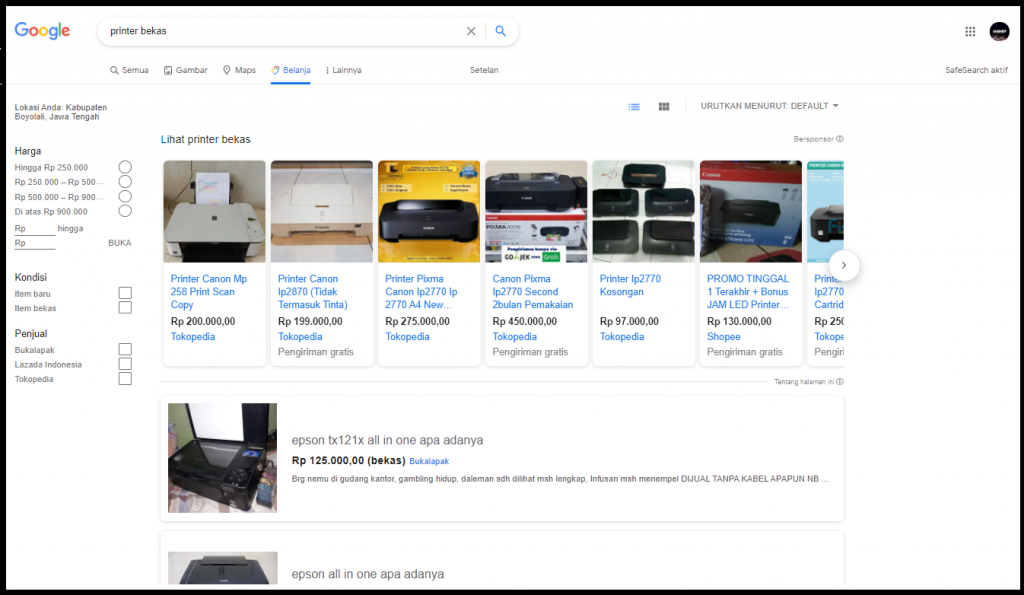Image resolution: width=1024 pixels, height=595 pixels.
Task: Click the Tokopedia seller link under Rp 200.000,00
Action: 193,336
